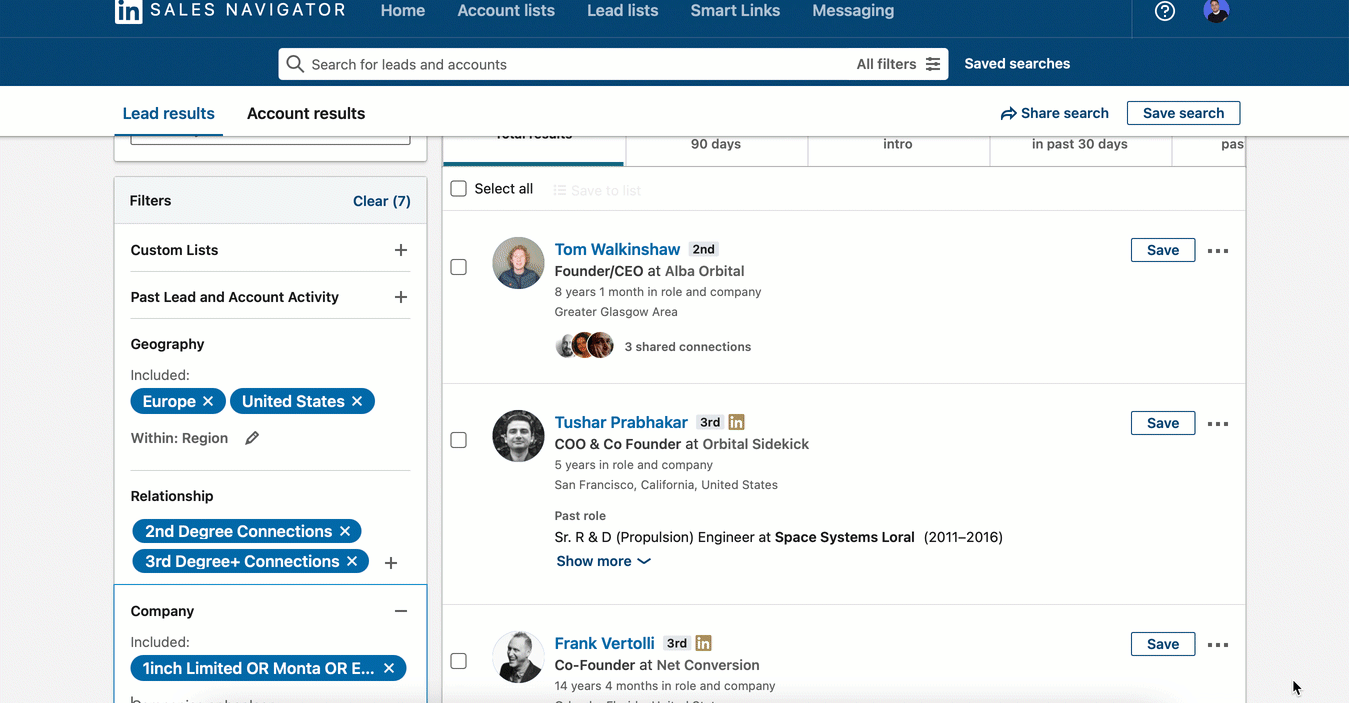Collapse the Company filter section

coord(401,611)
